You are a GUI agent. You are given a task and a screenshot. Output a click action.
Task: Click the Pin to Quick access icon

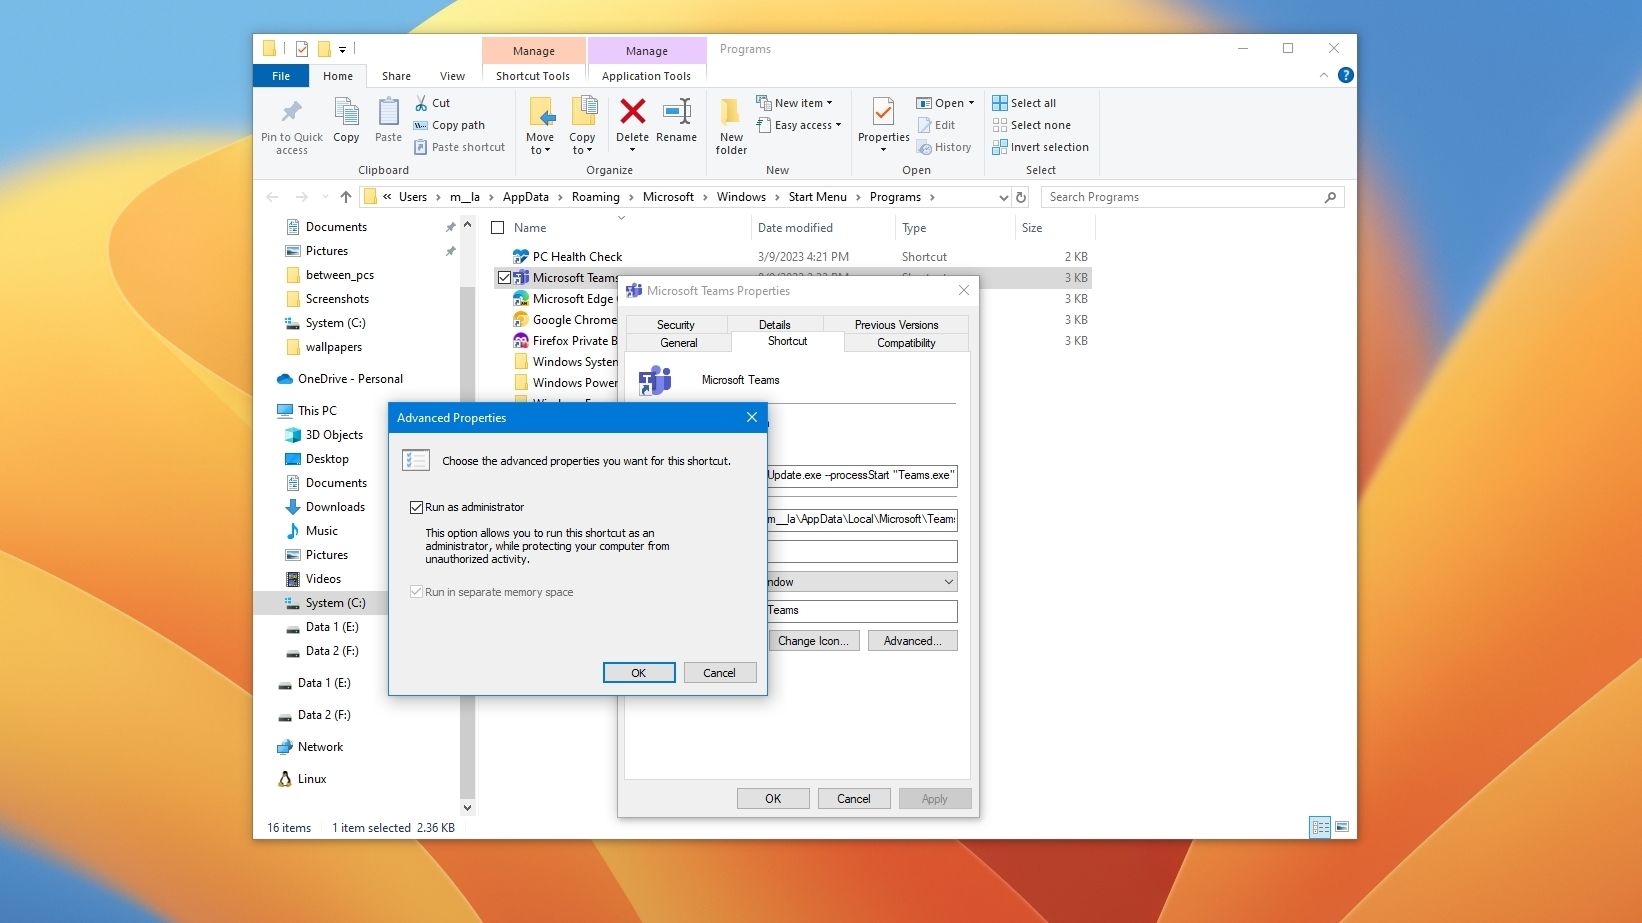tap(291, 112)
